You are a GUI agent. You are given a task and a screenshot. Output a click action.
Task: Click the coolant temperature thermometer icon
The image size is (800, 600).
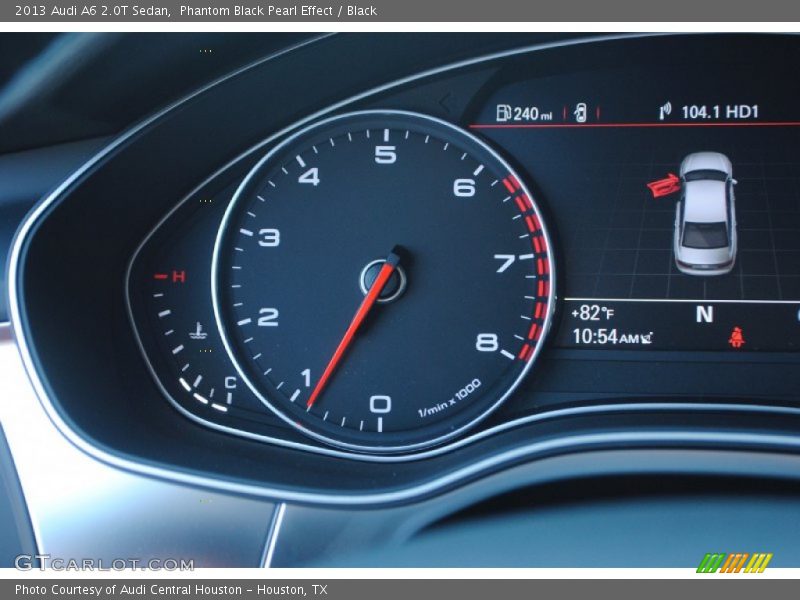point(200,328)
